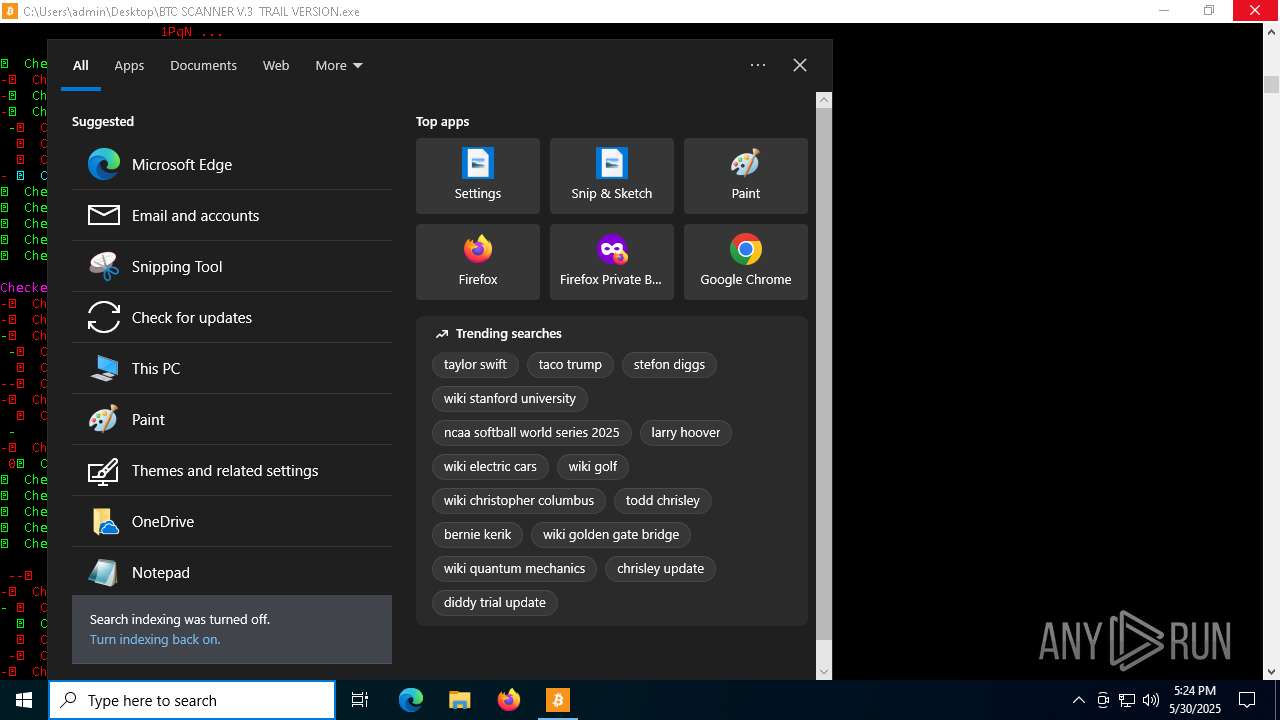Search trending term bernie kerik
This screenshot has width=1280, height=720.
coord(477,535)
